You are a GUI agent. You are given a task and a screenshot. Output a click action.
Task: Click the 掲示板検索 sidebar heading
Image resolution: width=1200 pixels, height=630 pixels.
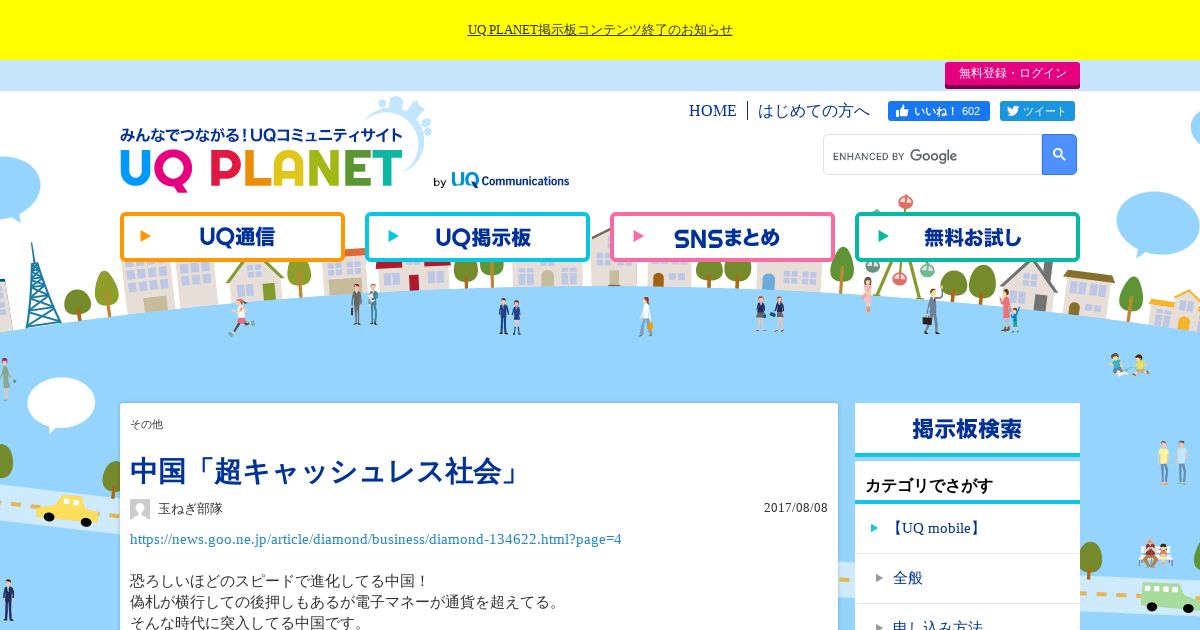pyautogui.click(x=967, y=429)
